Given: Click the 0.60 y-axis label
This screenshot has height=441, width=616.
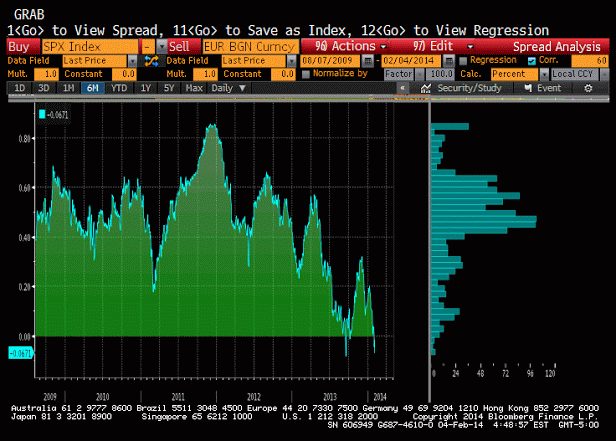Looking at the screenshot, I should pyautogui.click(x=24, y=188).
